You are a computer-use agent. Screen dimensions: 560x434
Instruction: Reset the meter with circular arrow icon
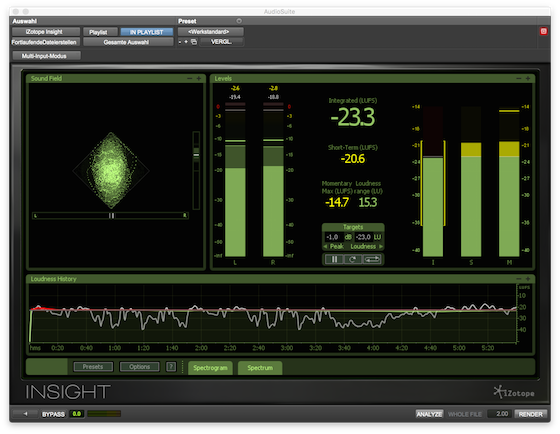coord(353,259)
